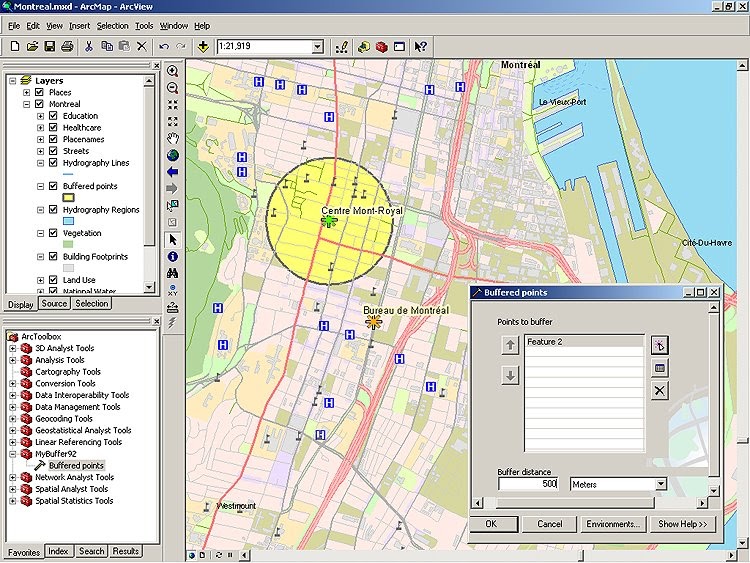
Task: Select the Pan hand tool
Action: [173, 138]
